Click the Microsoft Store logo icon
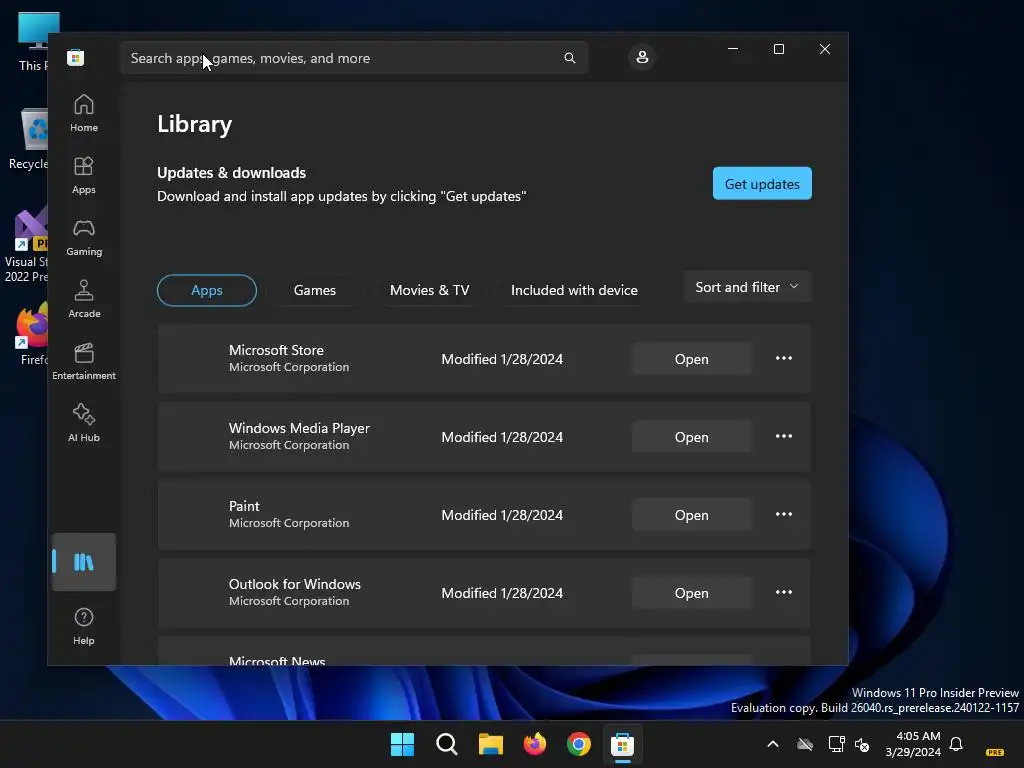The width and height of the screenshot is (1024, 768). tap(76, 57)
